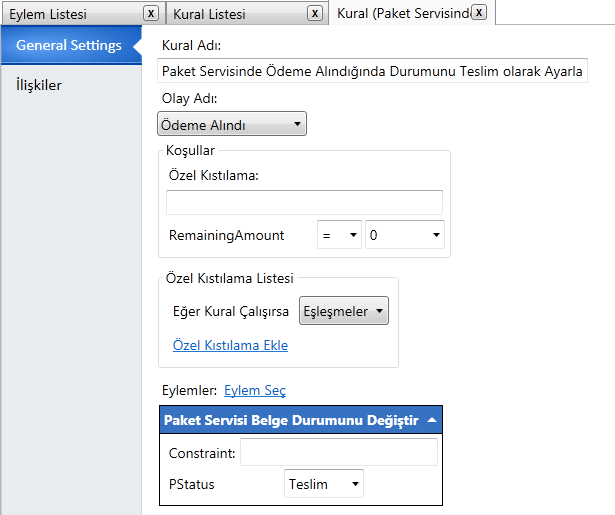The image size is (615, 515).
Task: Focus the Özel Kısıtlama input field
Action: click(304, 202)
